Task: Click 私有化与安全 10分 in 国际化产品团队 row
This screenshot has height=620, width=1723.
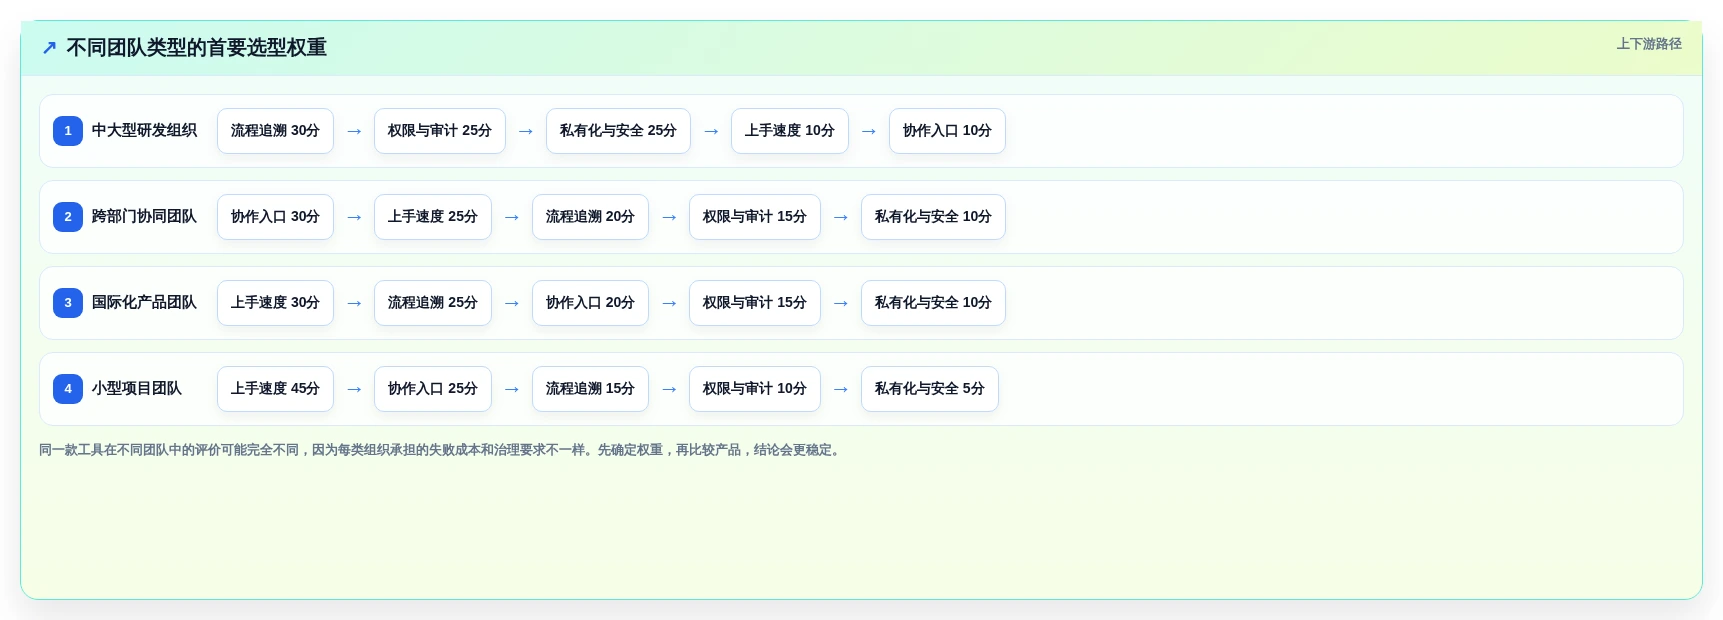Action: (933, 303)
